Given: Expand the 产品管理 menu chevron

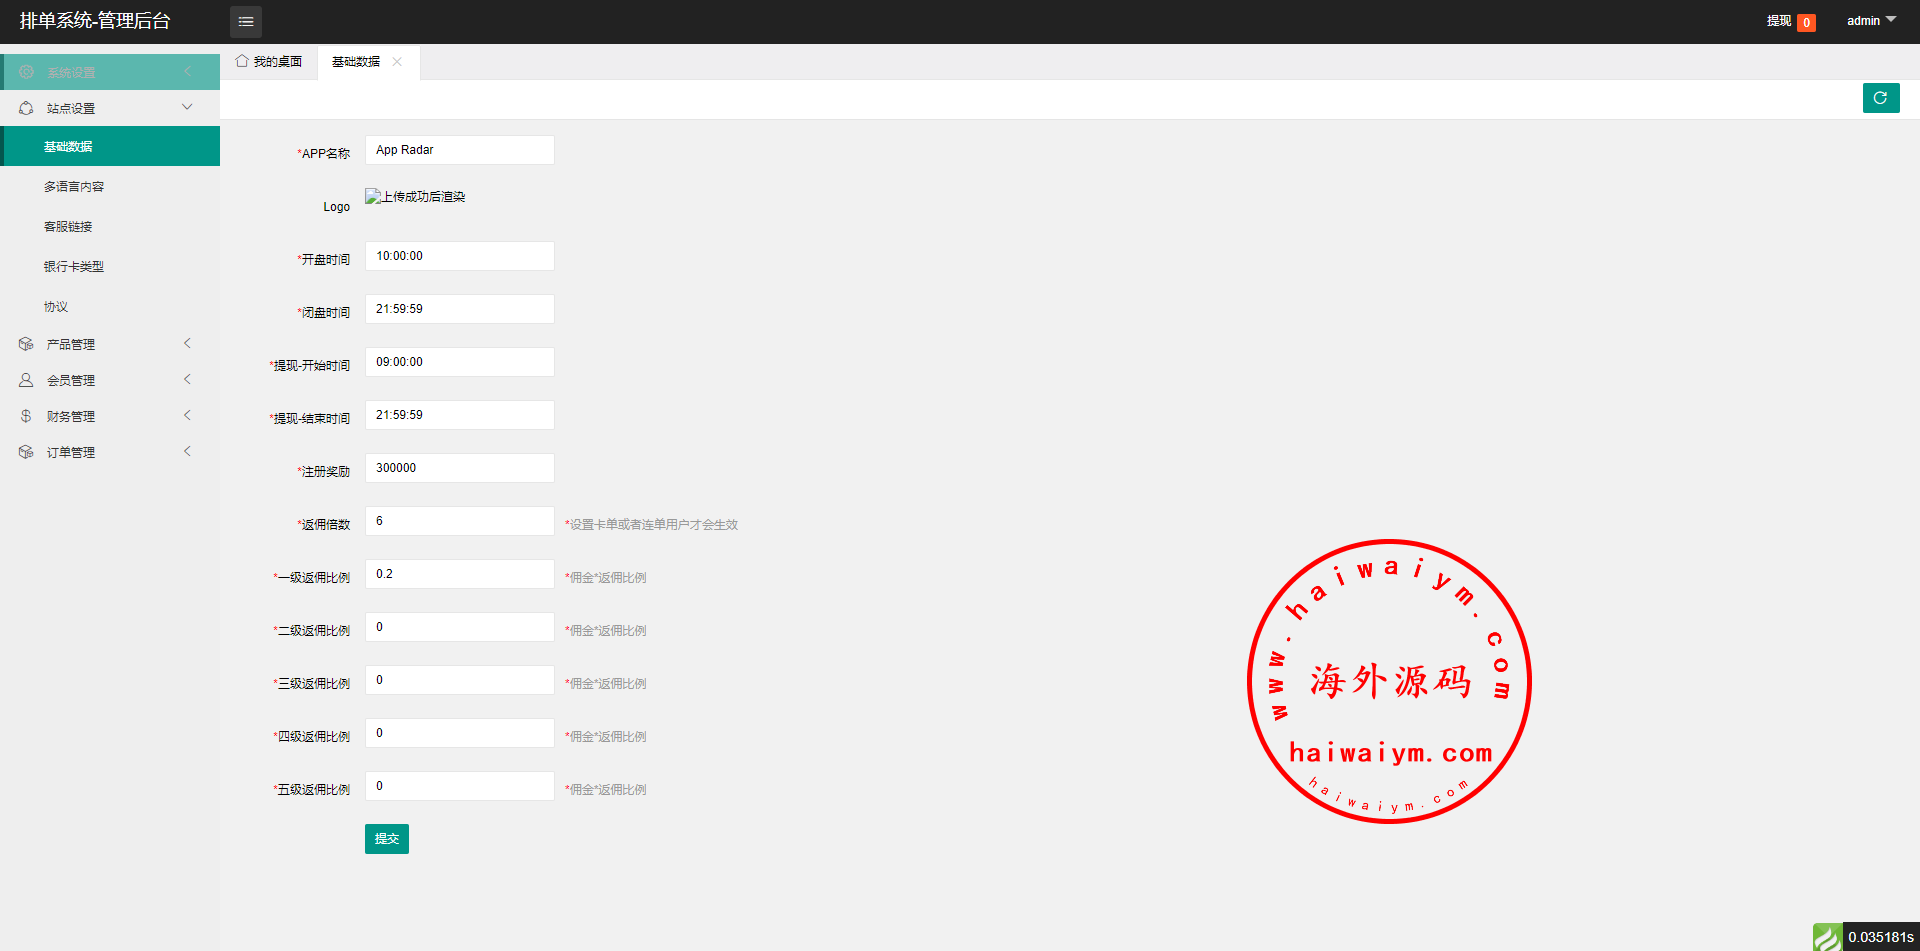Looking at the screenshot, I should click(187, 344).
